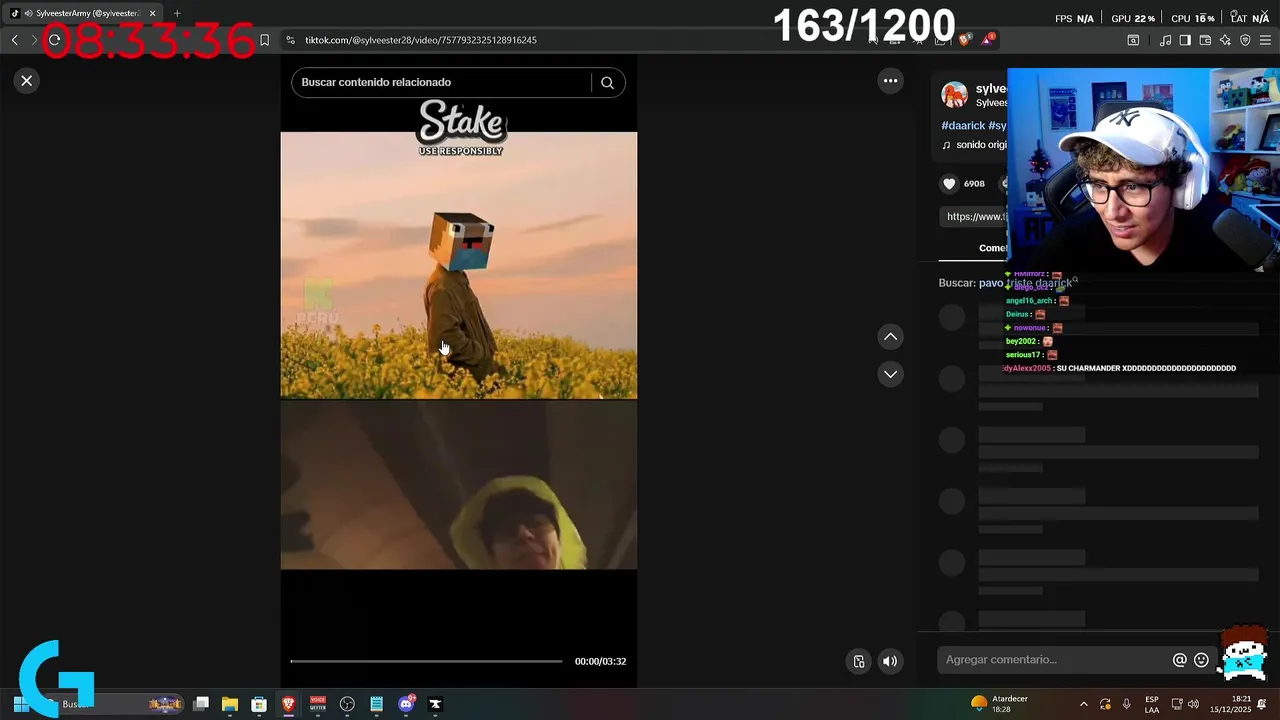
Task: Open the Atardecer weather widget
Action: tap(1000, 704)
